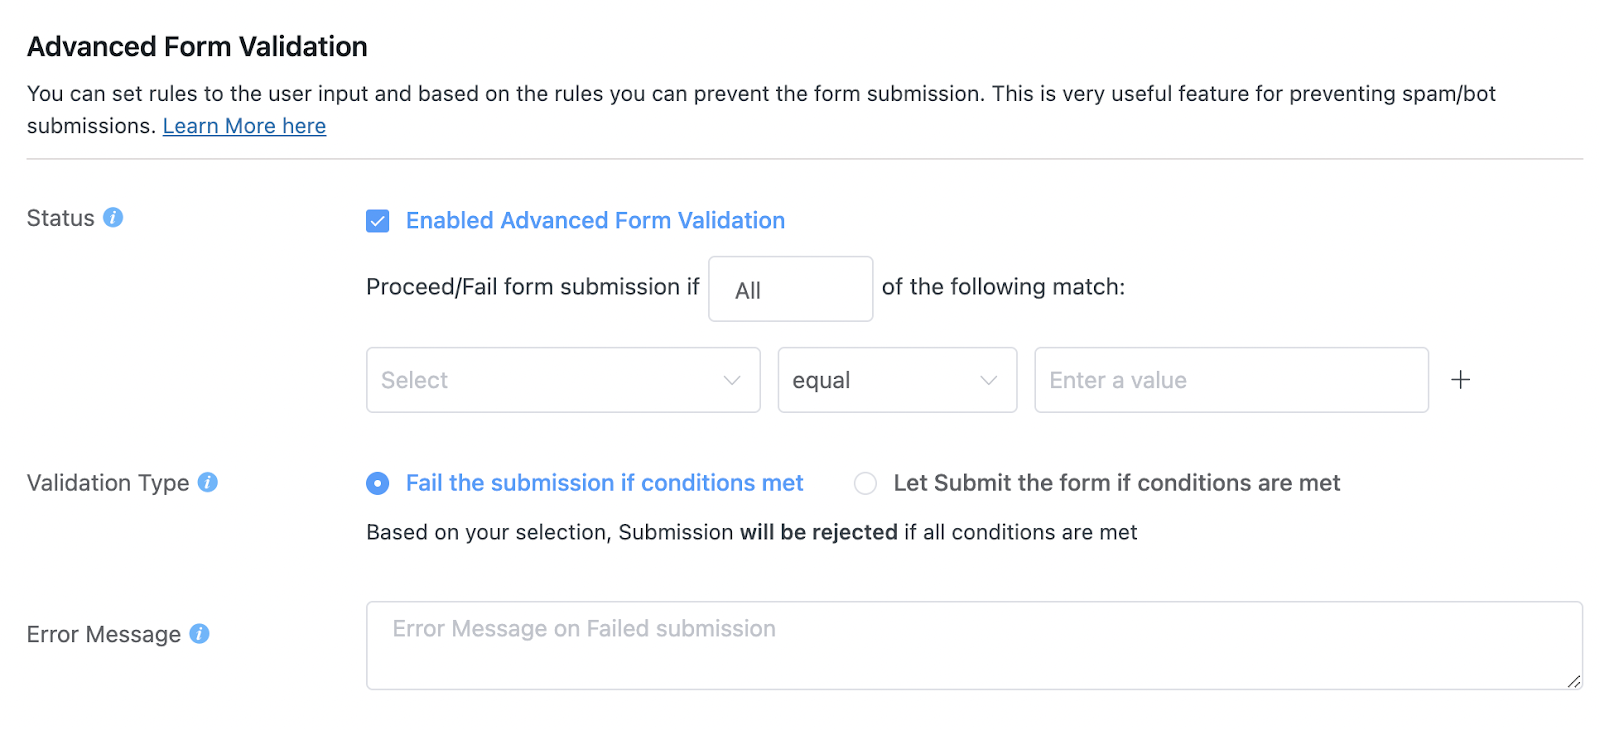
Task: Select the Fail the submission radio button
Action: tap(378, 484)
